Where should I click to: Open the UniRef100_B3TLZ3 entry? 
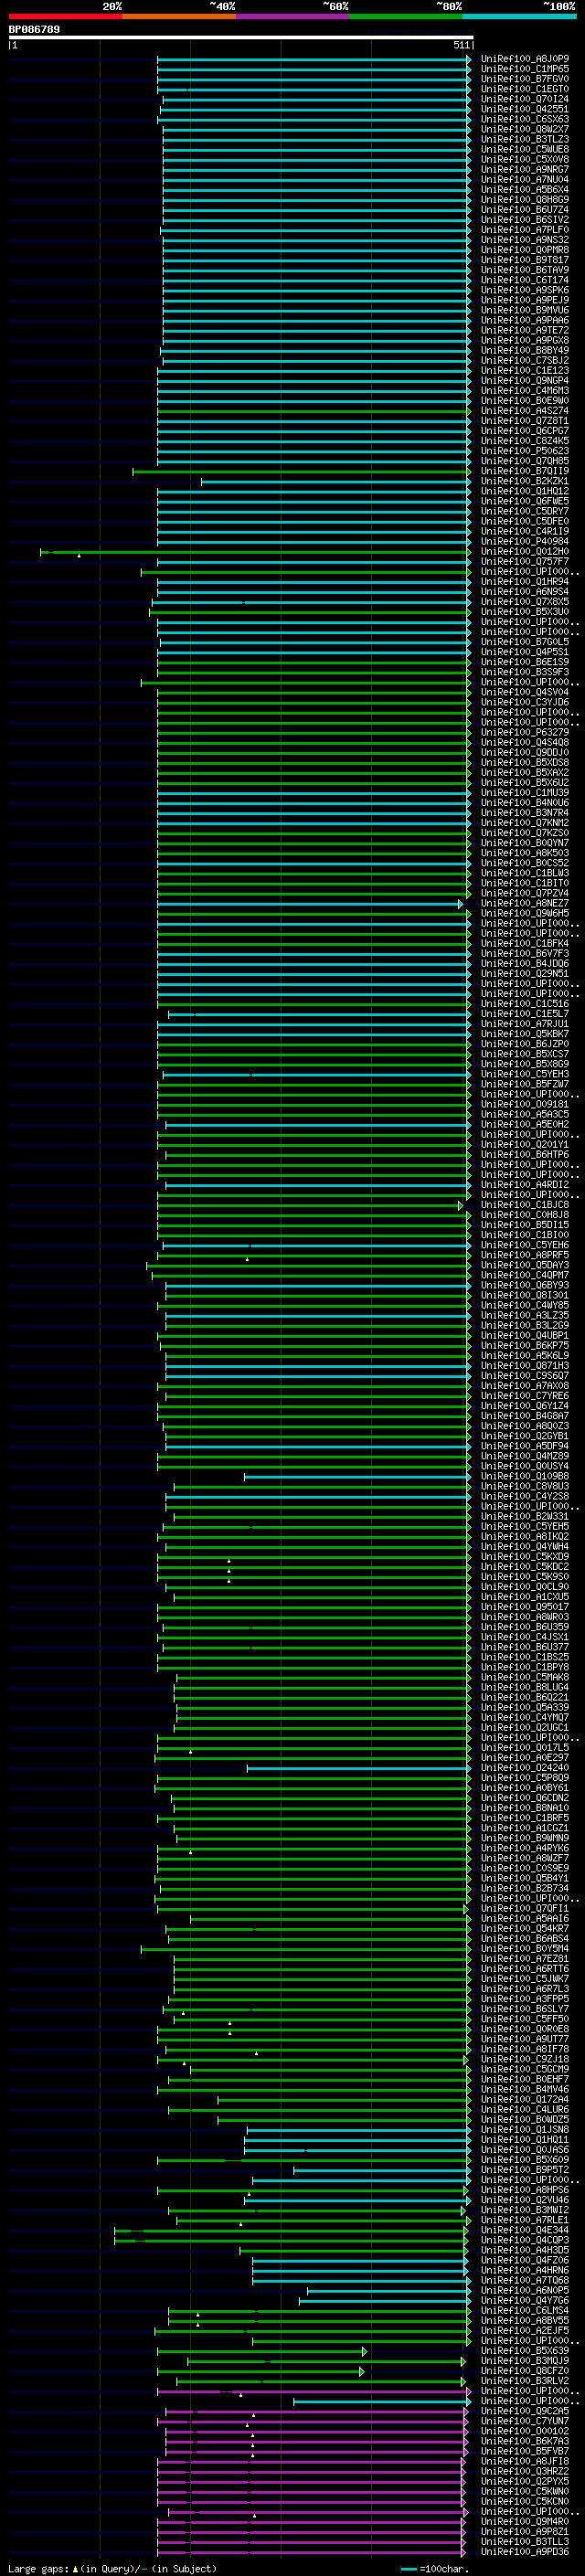click(525, 139)
